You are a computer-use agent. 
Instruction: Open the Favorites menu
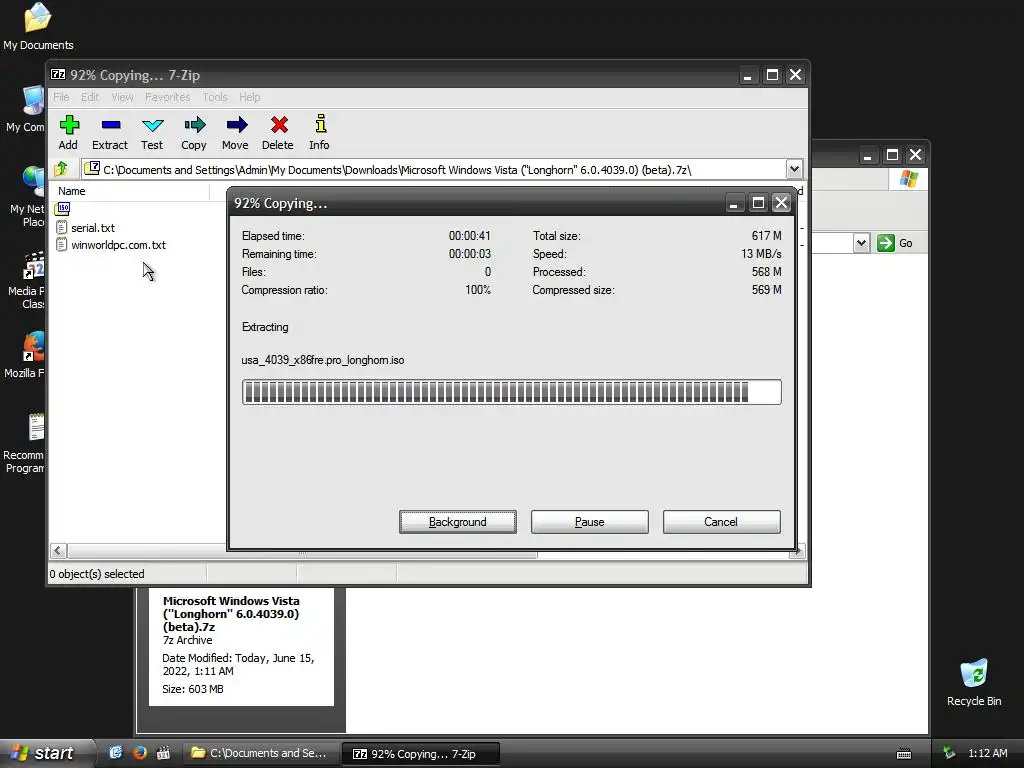point(168,97)
